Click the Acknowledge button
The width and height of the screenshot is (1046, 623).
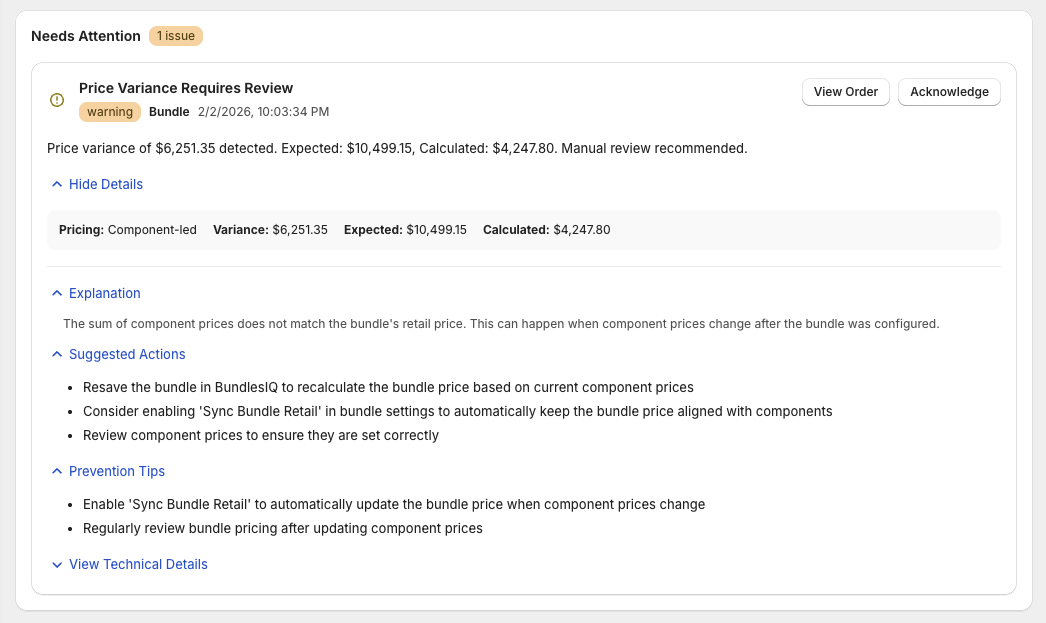948,91
